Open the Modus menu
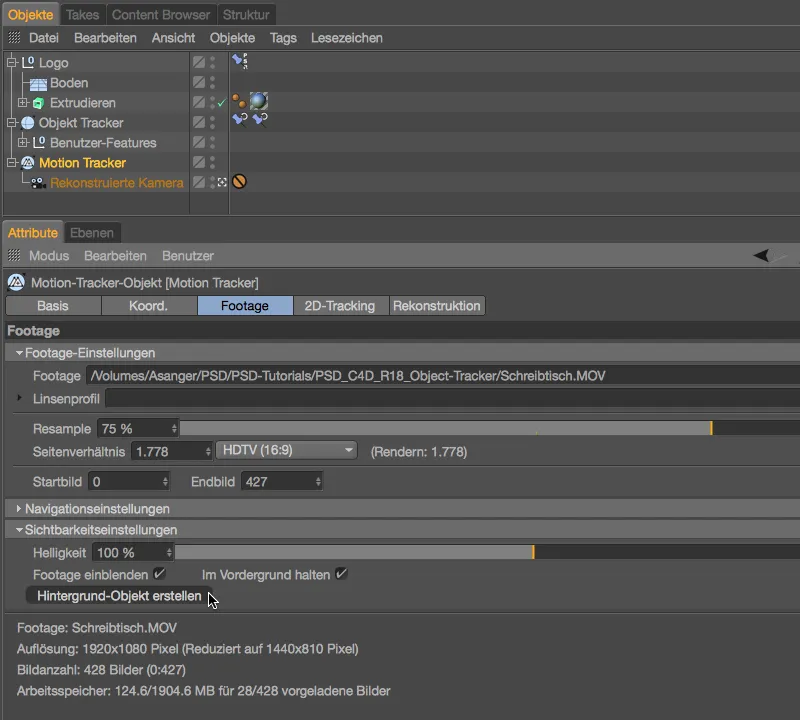 tap(49, 256)
